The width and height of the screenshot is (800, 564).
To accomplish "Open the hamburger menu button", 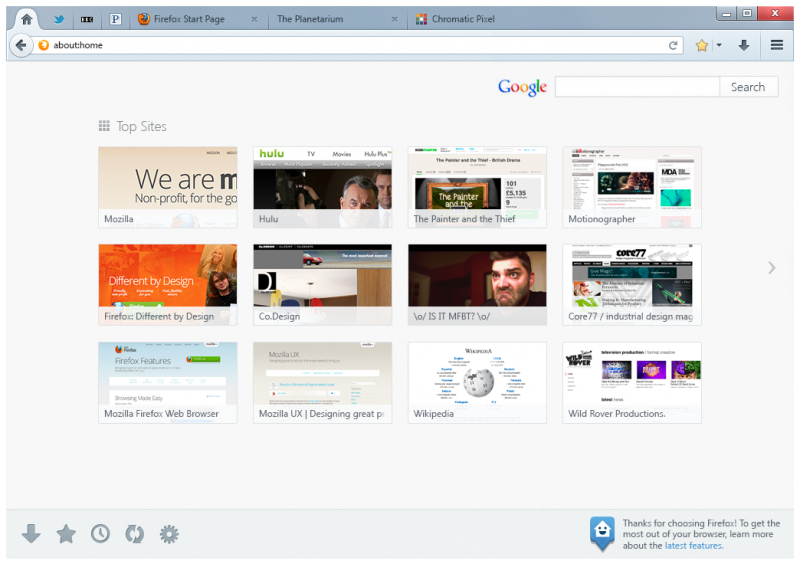I will click(x=777, y=45).
